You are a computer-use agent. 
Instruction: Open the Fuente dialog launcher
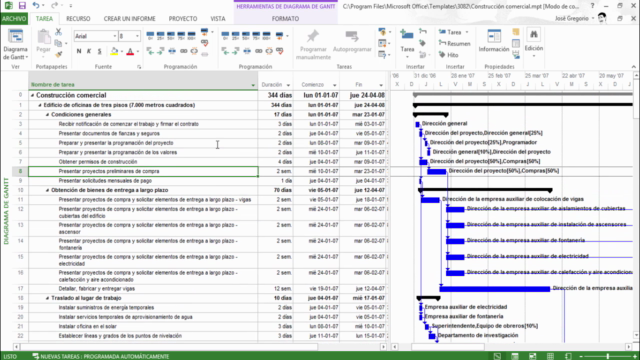(139, 67)
